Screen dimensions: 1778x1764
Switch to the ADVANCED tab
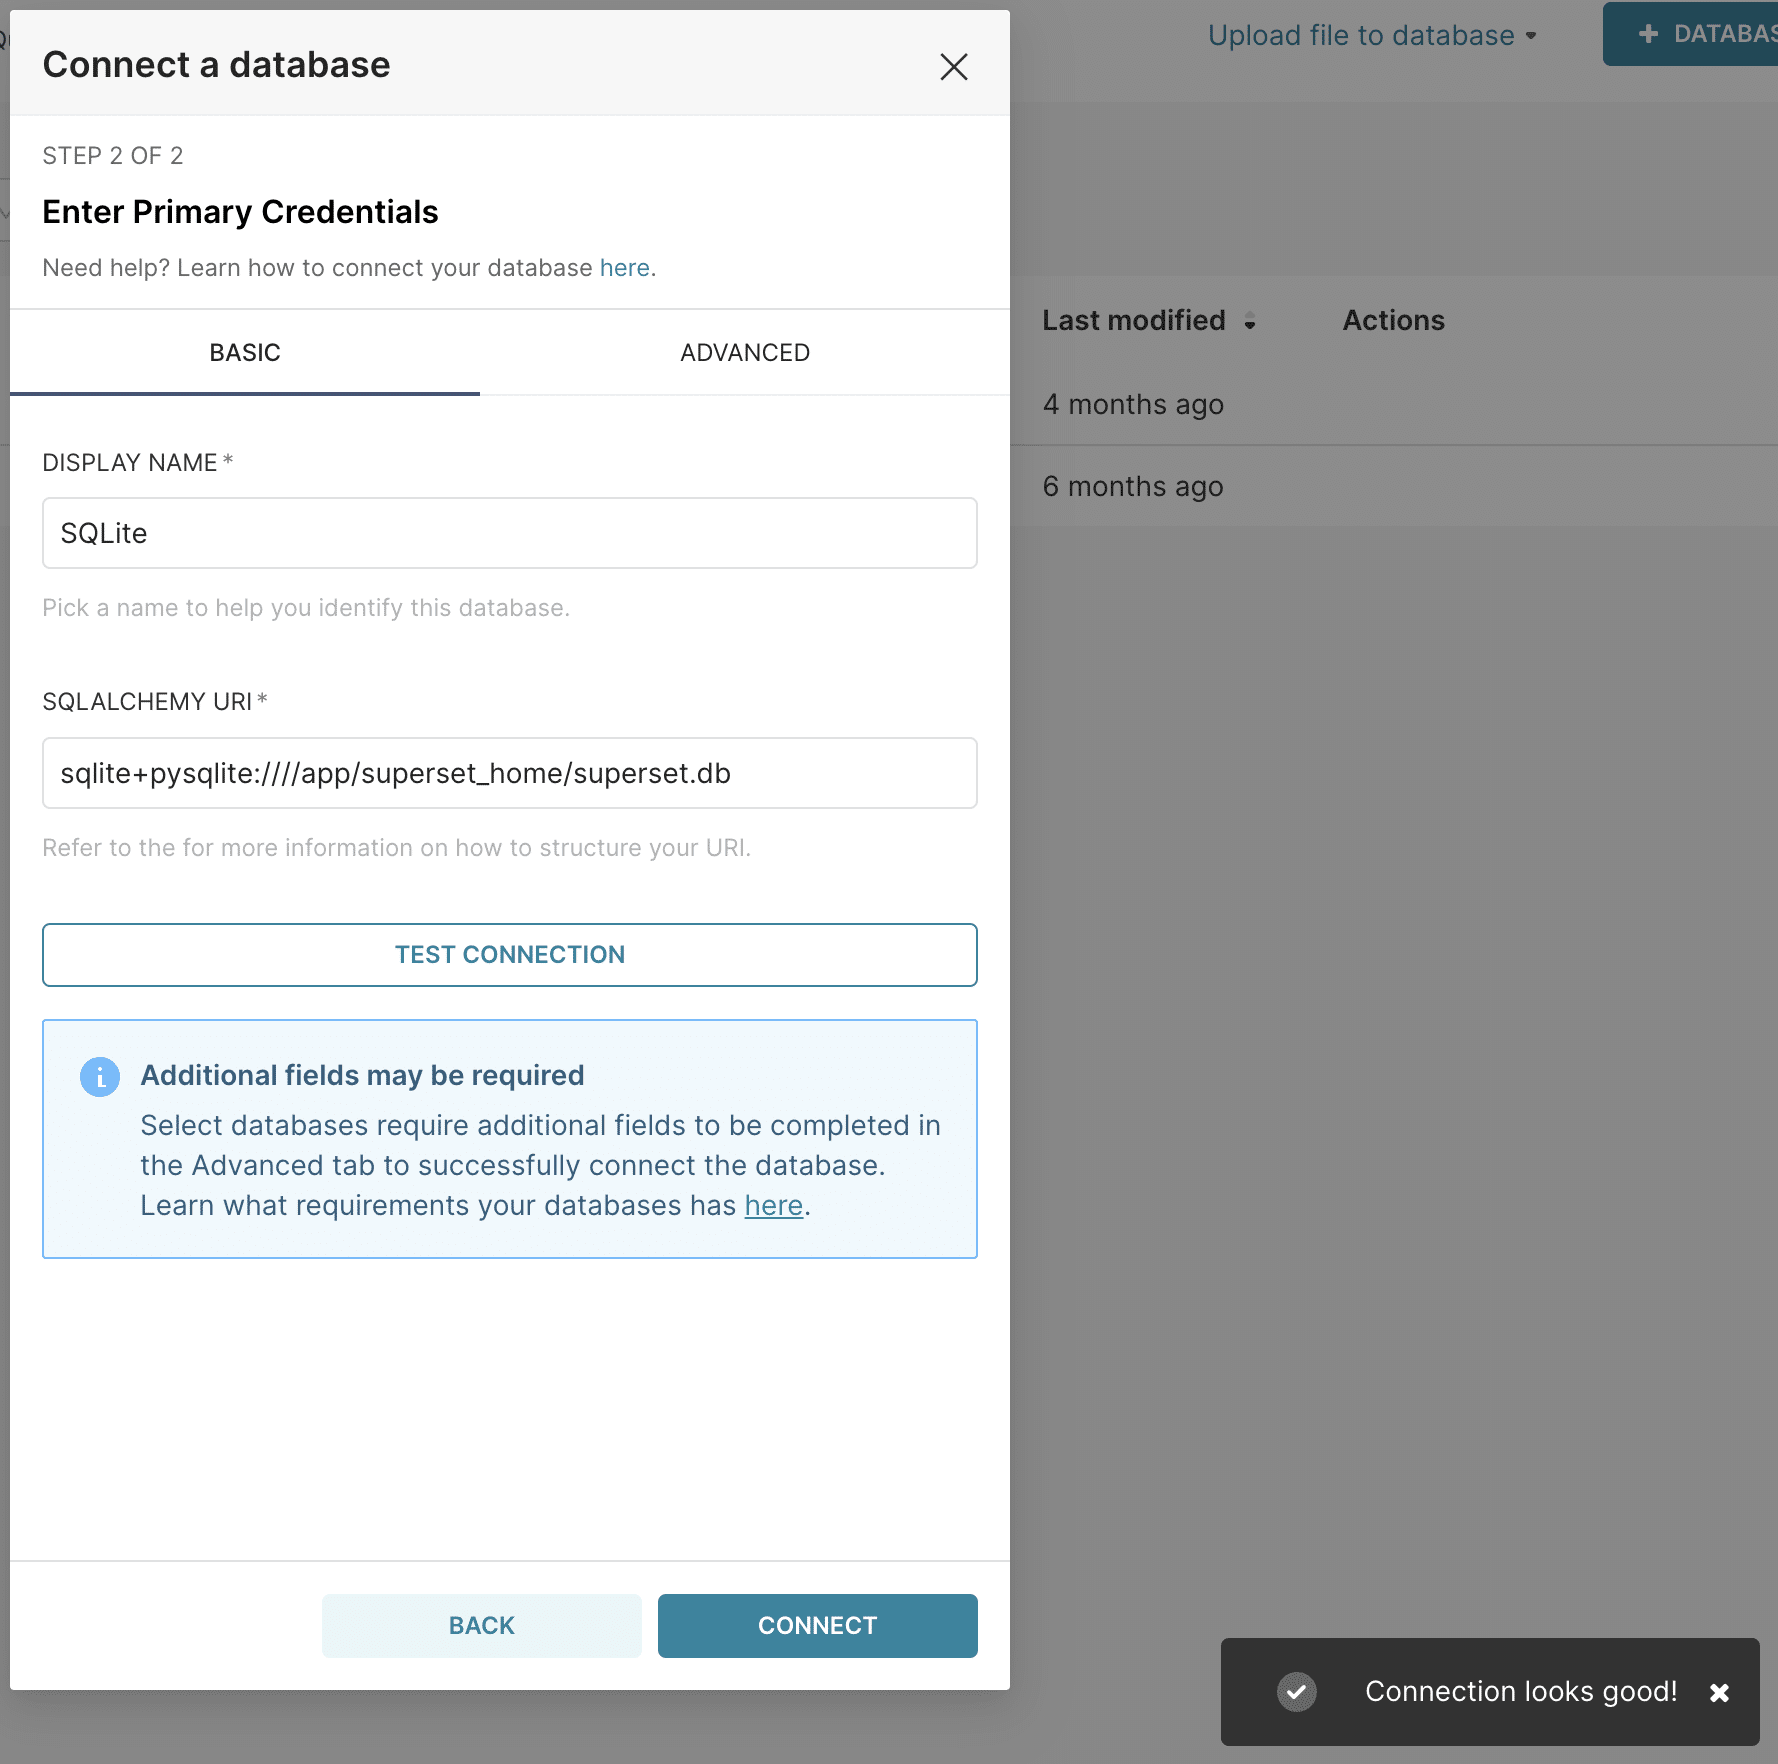[x=744, y=353]
